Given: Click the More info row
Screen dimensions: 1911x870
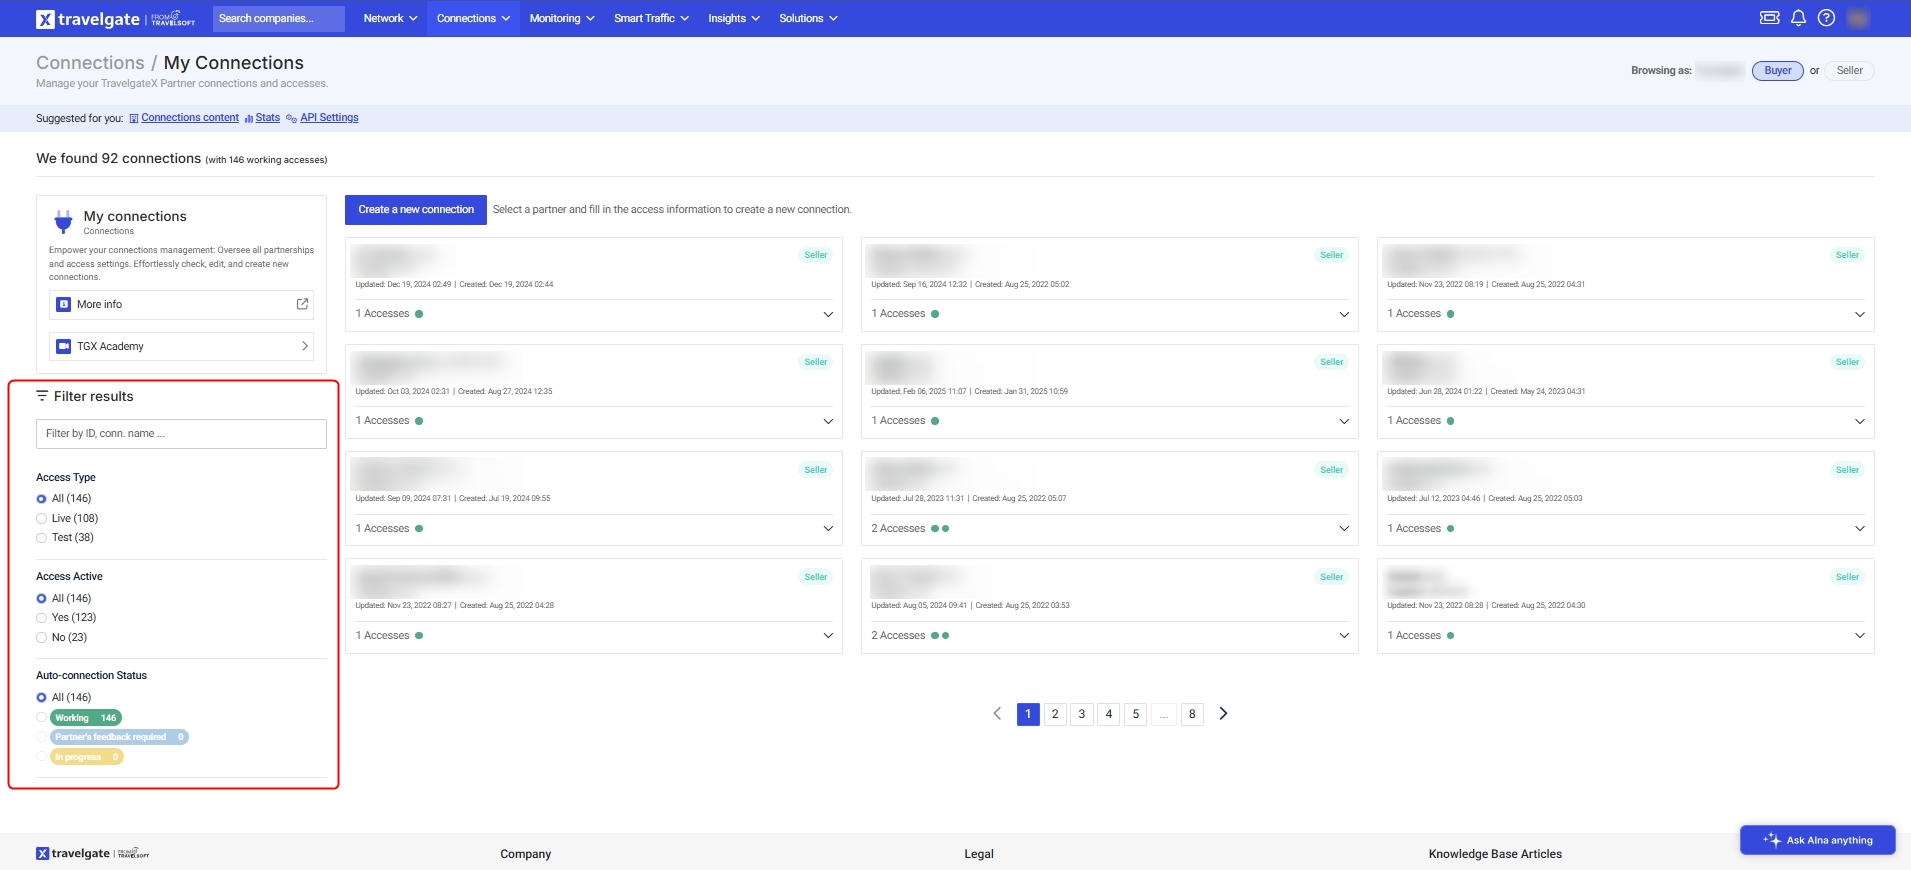Looking at the screenshot, I should (181, 304).
